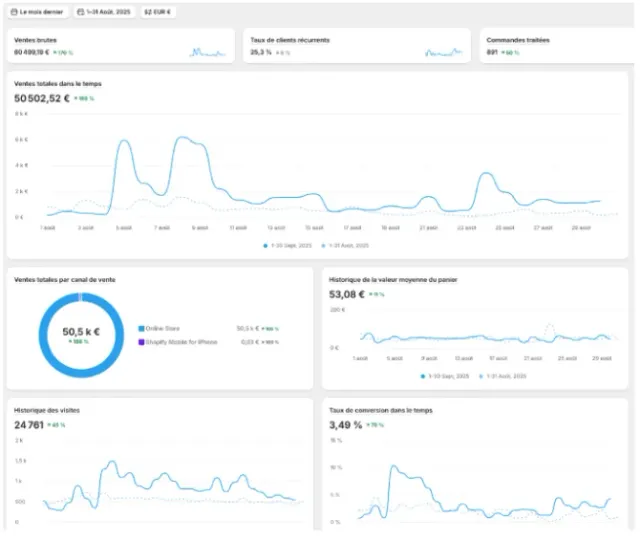
Task: Click the 50,5 k € donut center value
Action: [x=81, y=332]
